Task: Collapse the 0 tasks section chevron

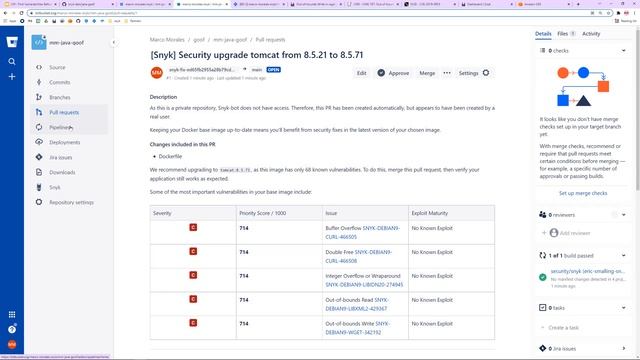Action: [624, 308]
